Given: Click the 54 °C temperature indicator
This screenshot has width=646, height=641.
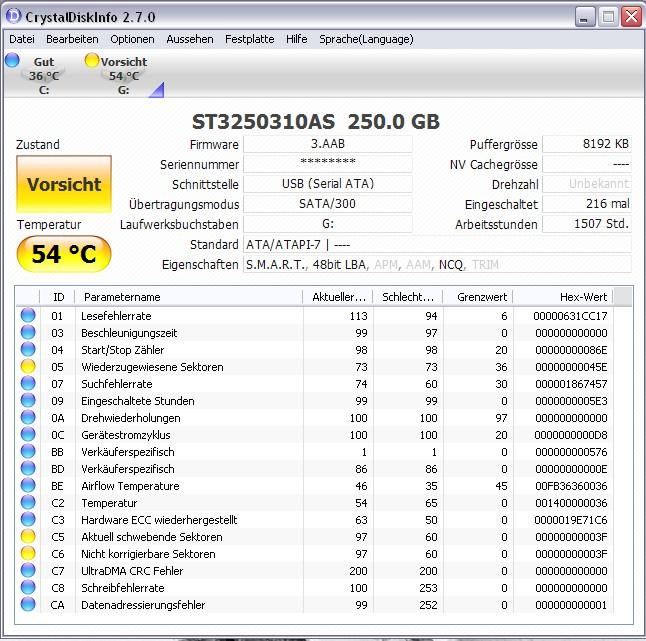Looking at the screenshot, I should [x=64, y=254].
